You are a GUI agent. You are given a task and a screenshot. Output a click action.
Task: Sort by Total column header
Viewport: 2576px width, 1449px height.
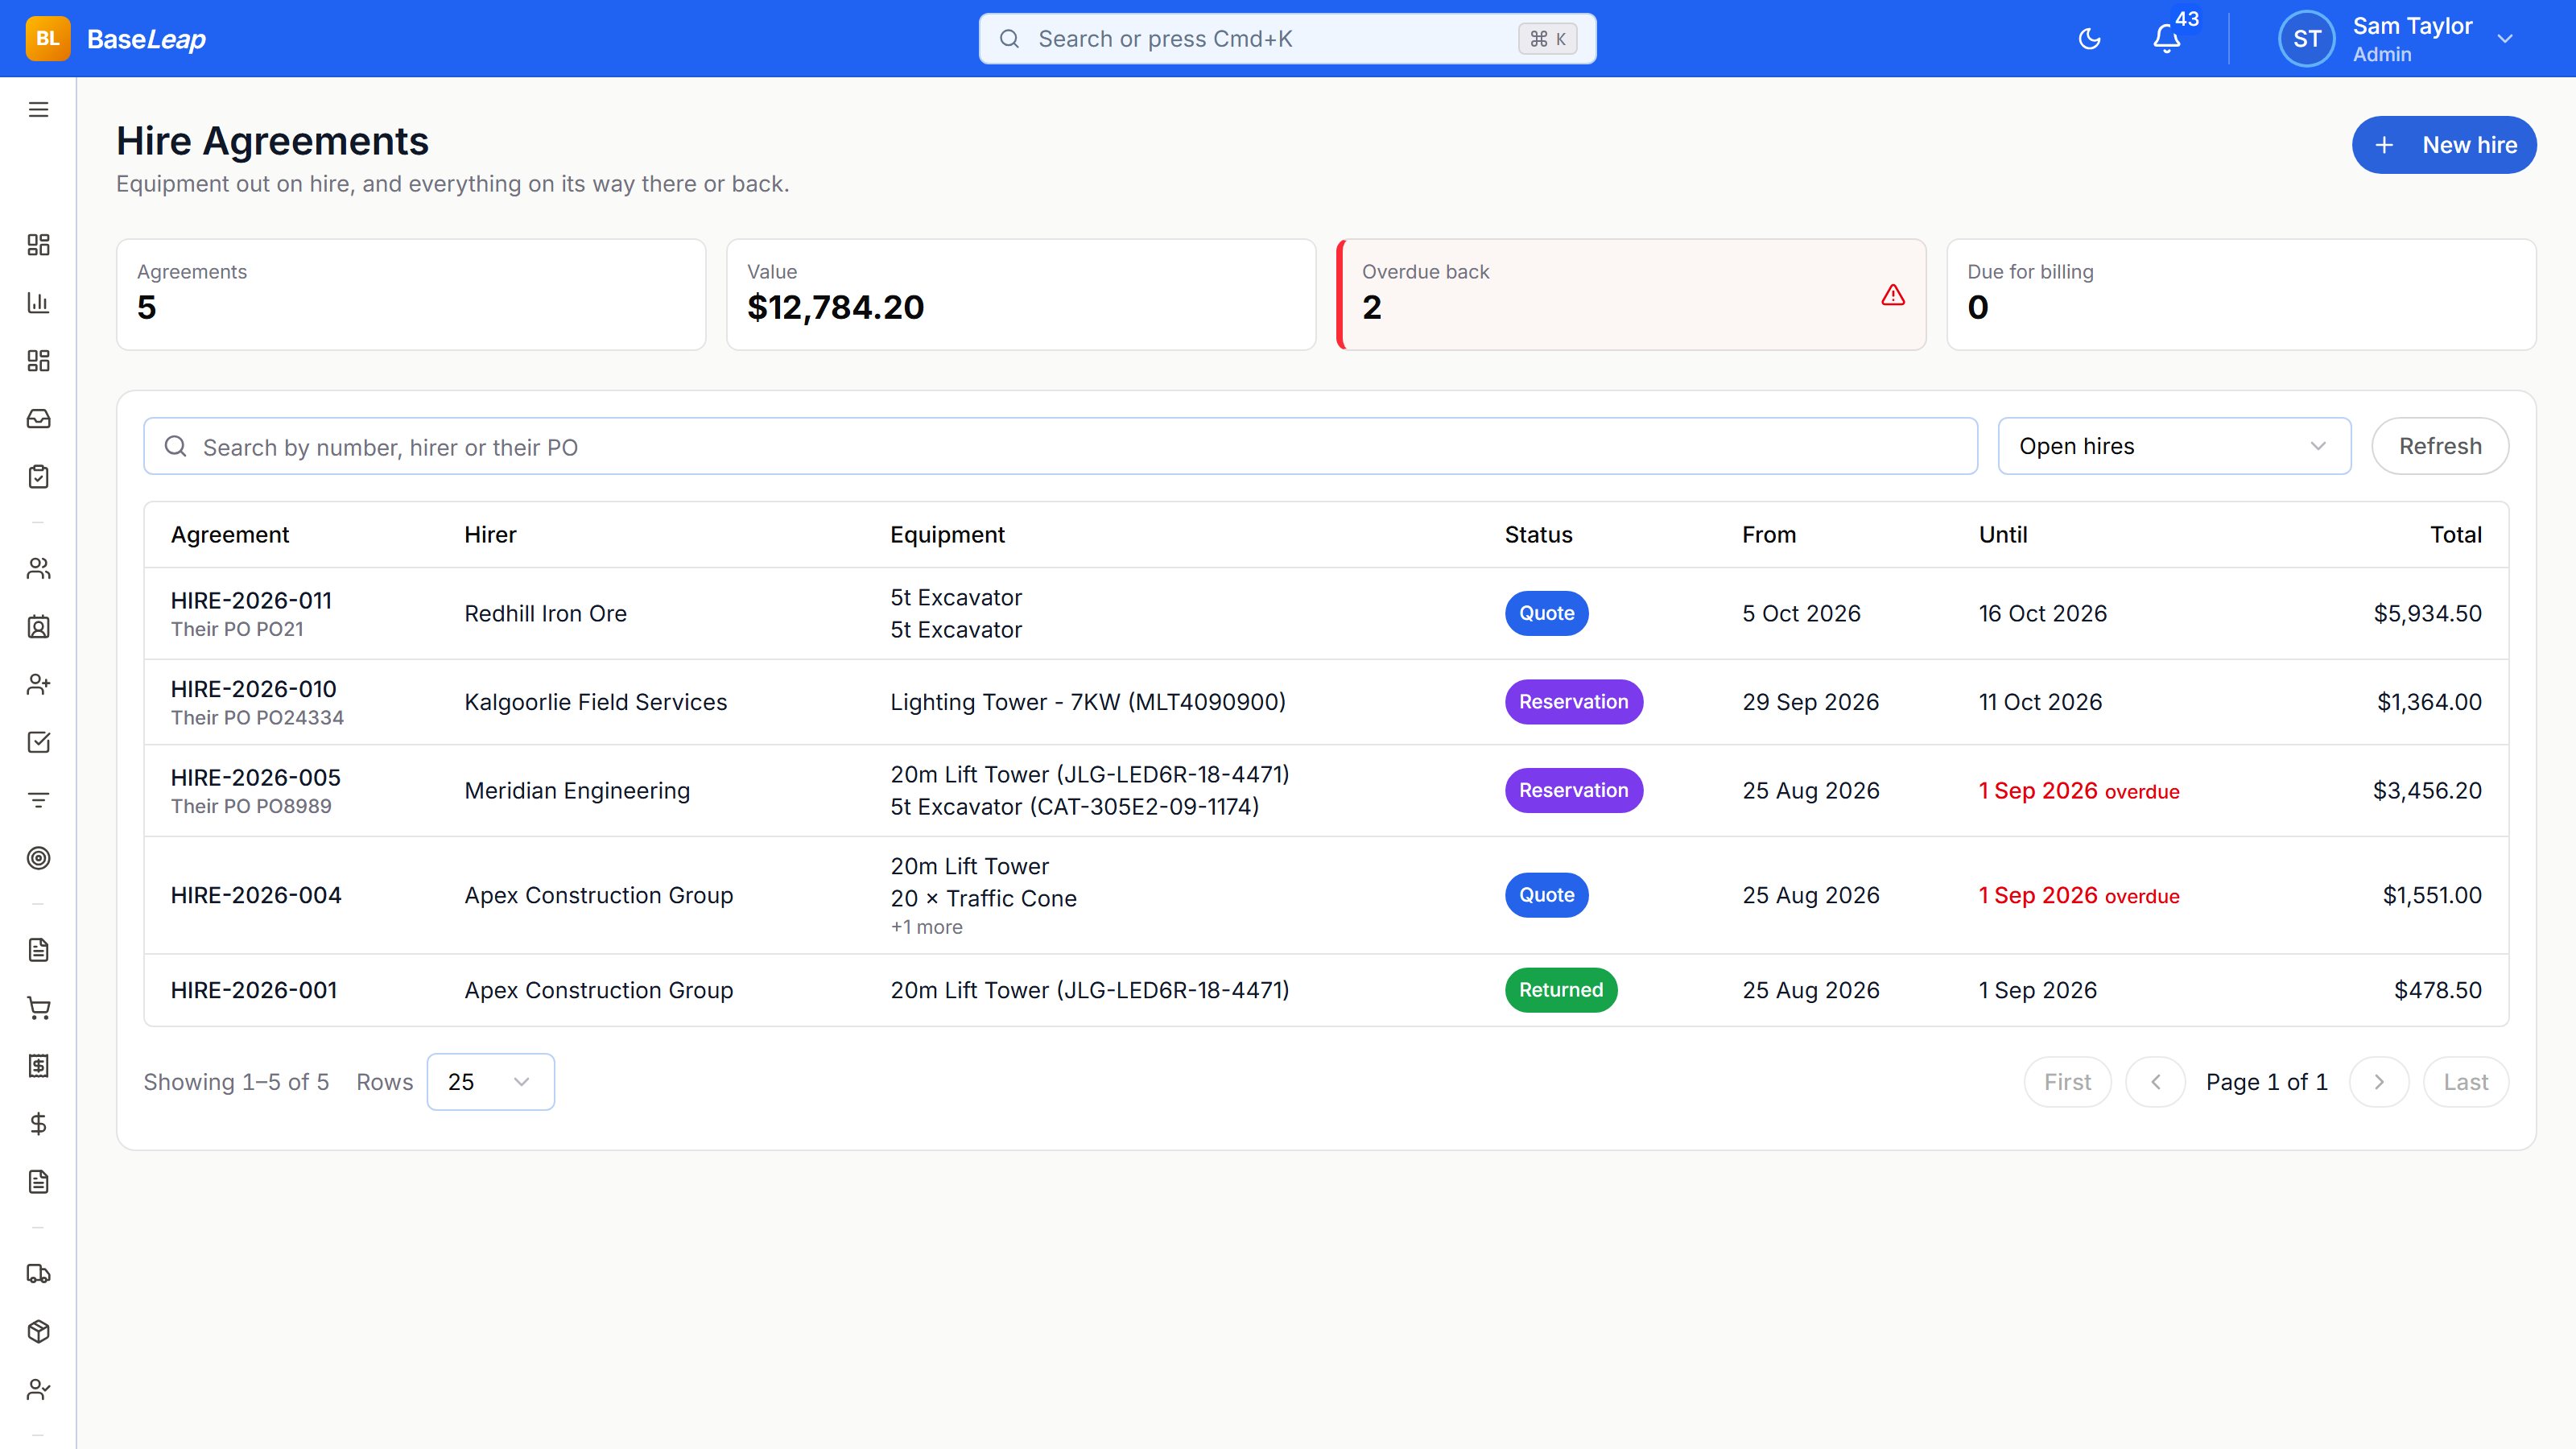click(2456, 535)
